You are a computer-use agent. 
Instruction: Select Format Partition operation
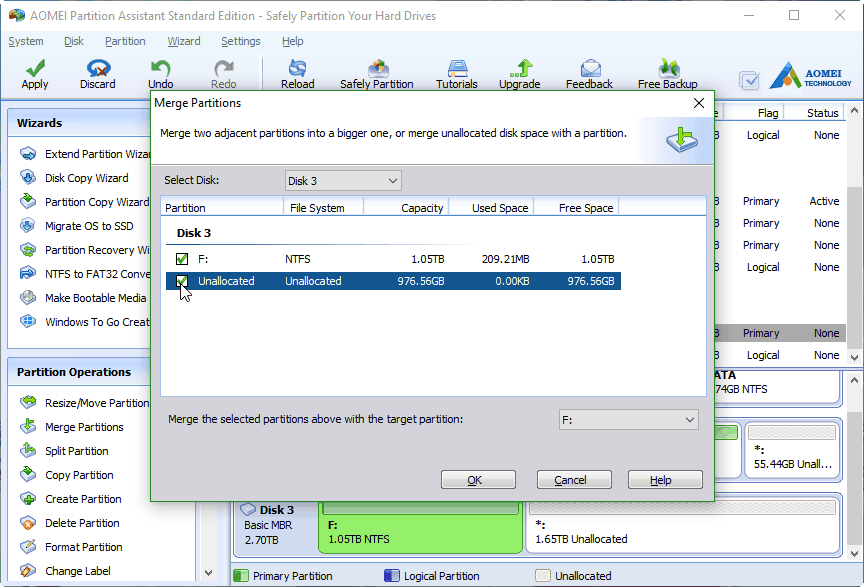pyautogui.click(x=72, y=547)
